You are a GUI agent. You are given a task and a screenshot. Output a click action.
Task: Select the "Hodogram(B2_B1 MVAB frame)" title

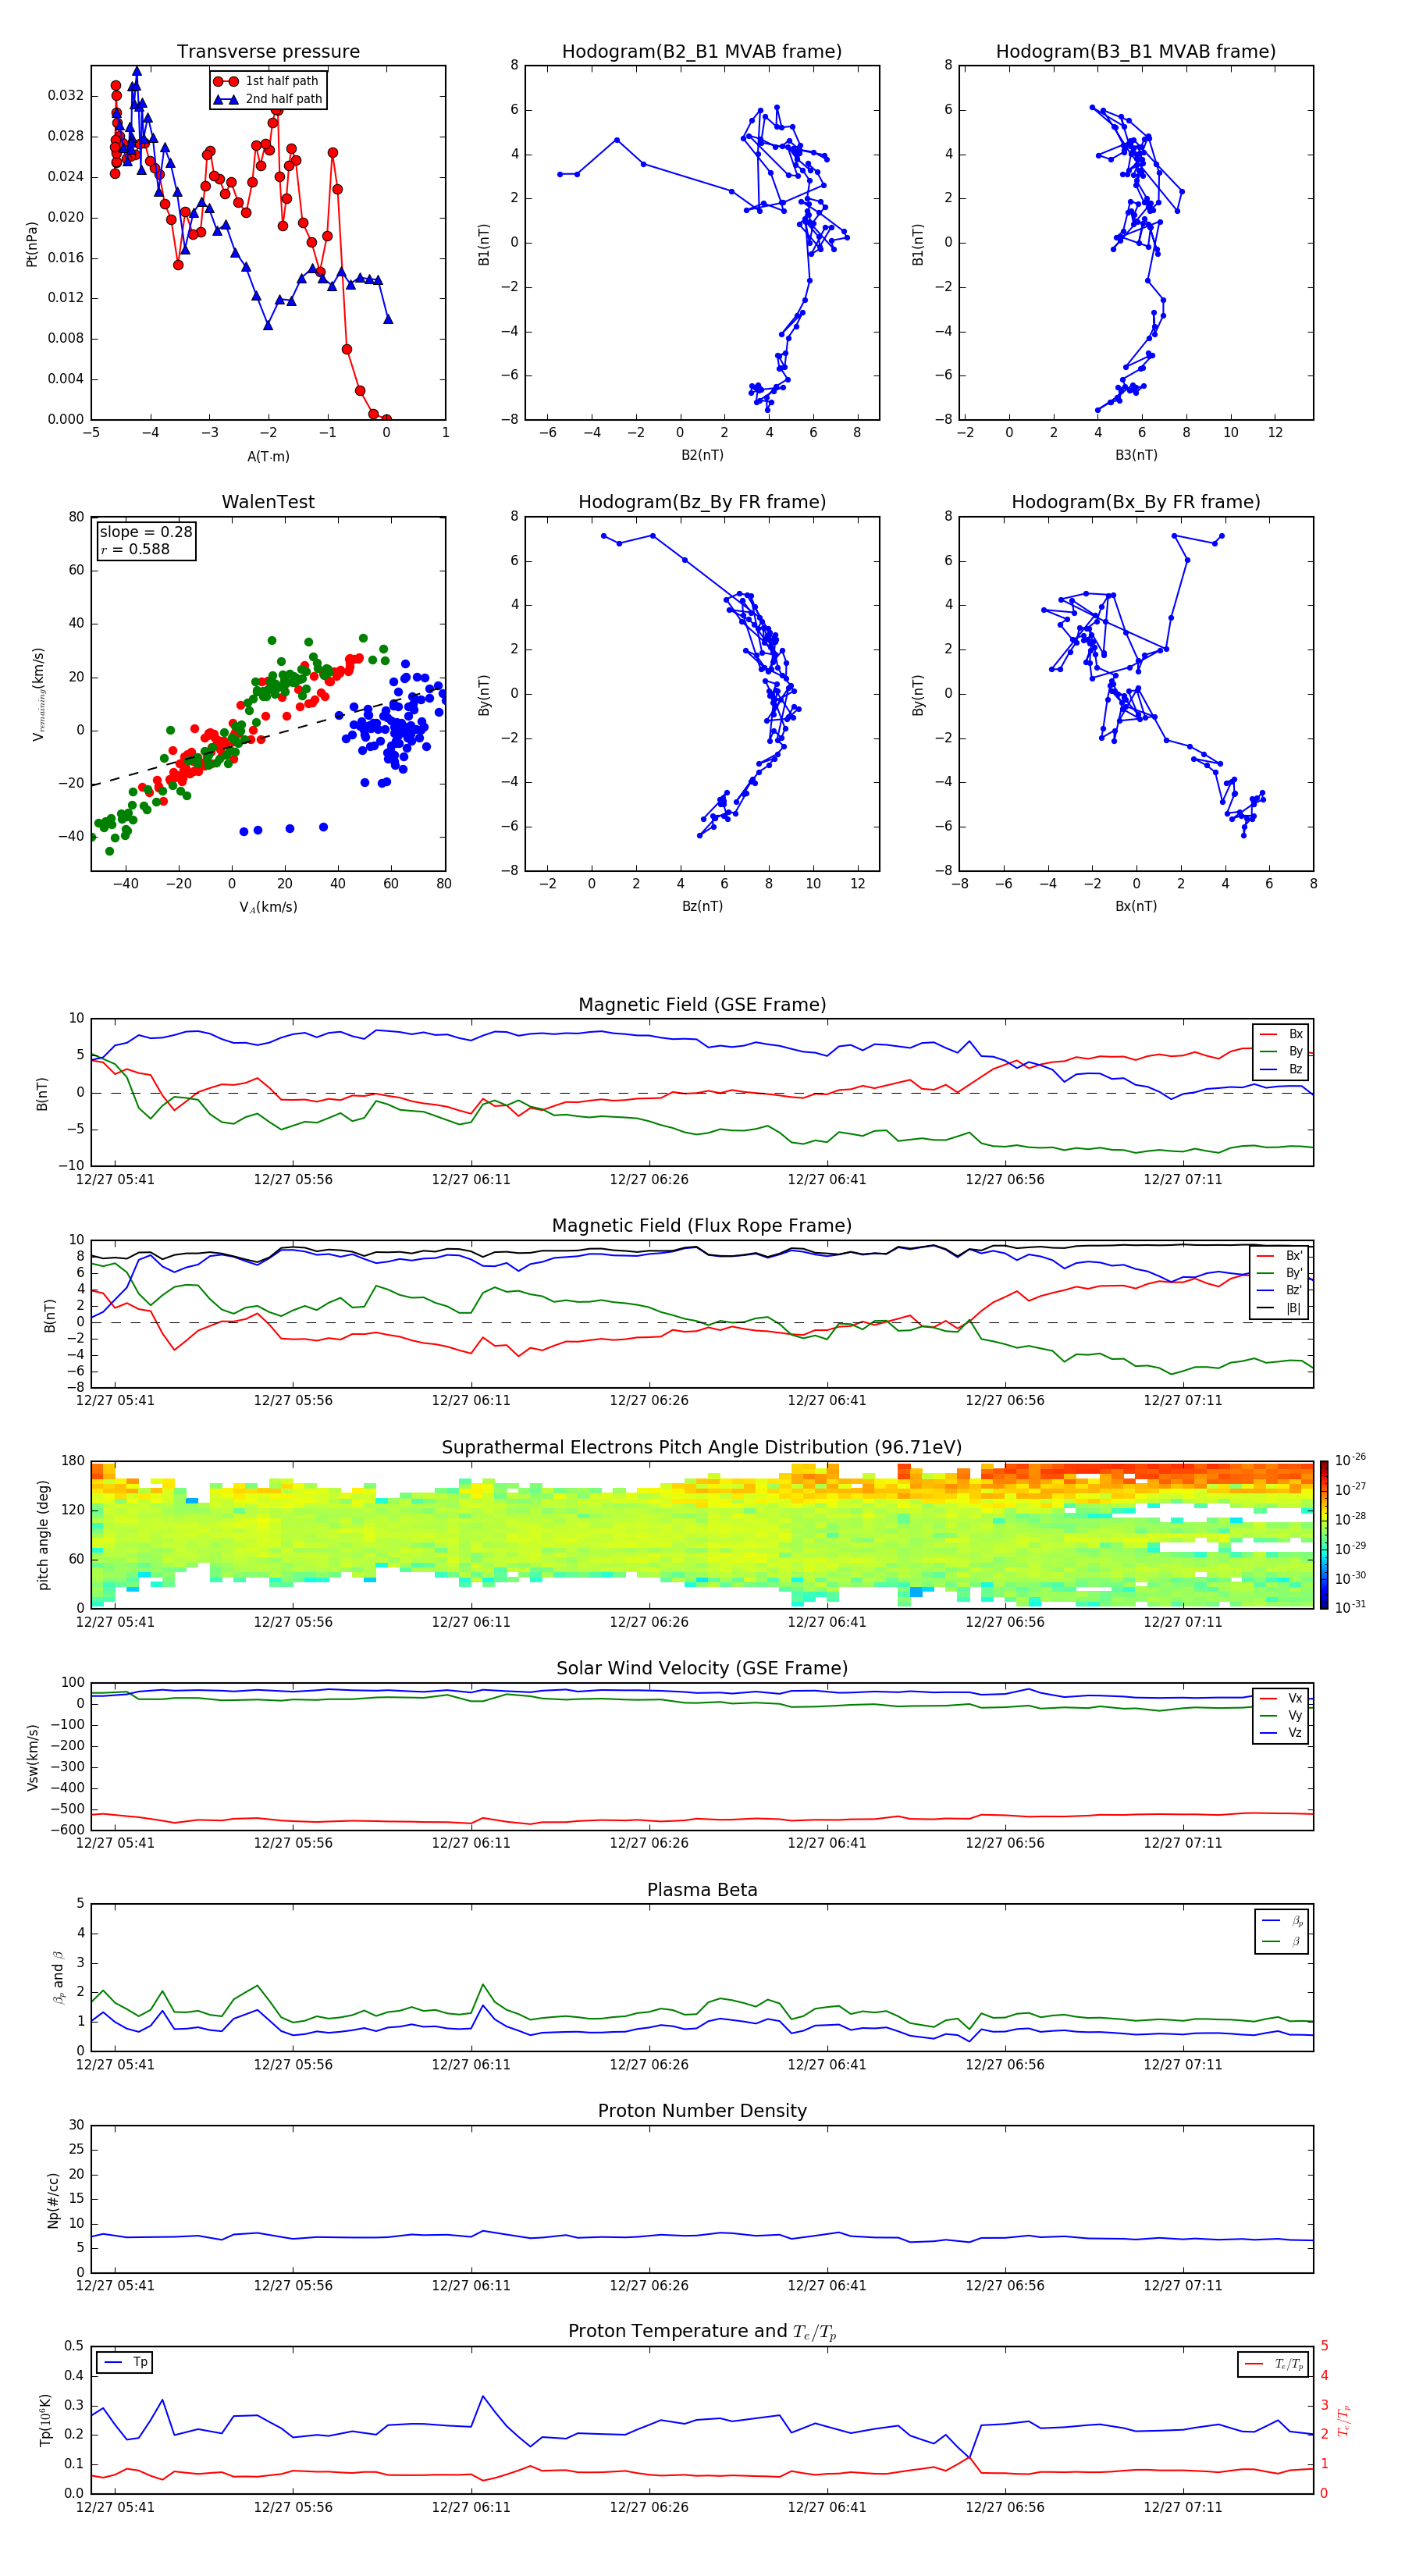coord(702,52)
